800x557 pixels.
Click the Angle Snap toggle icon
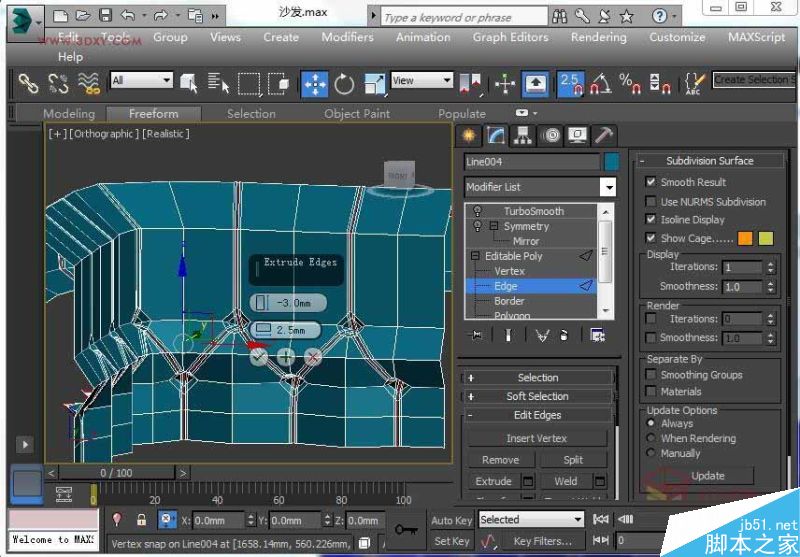[601, 84]
